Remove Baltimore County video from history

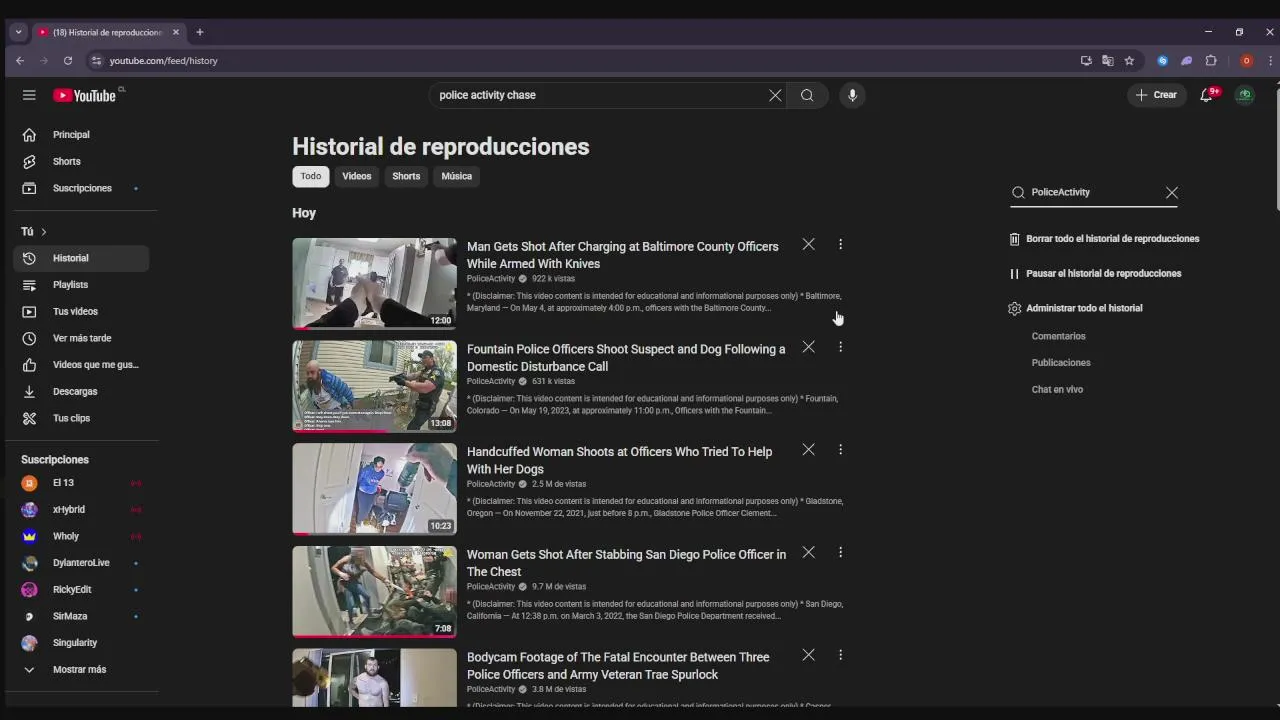[x=808, y=244]
